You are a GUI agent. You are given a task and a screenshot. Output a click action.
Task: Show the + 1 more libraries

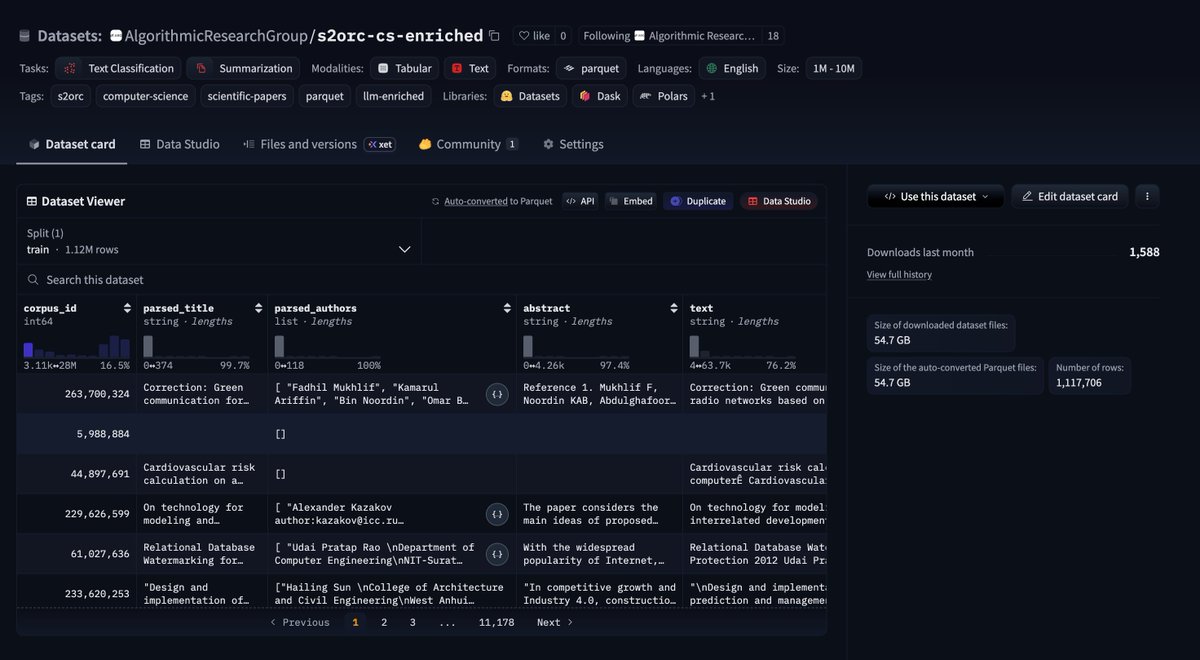(x=708, y=96)
